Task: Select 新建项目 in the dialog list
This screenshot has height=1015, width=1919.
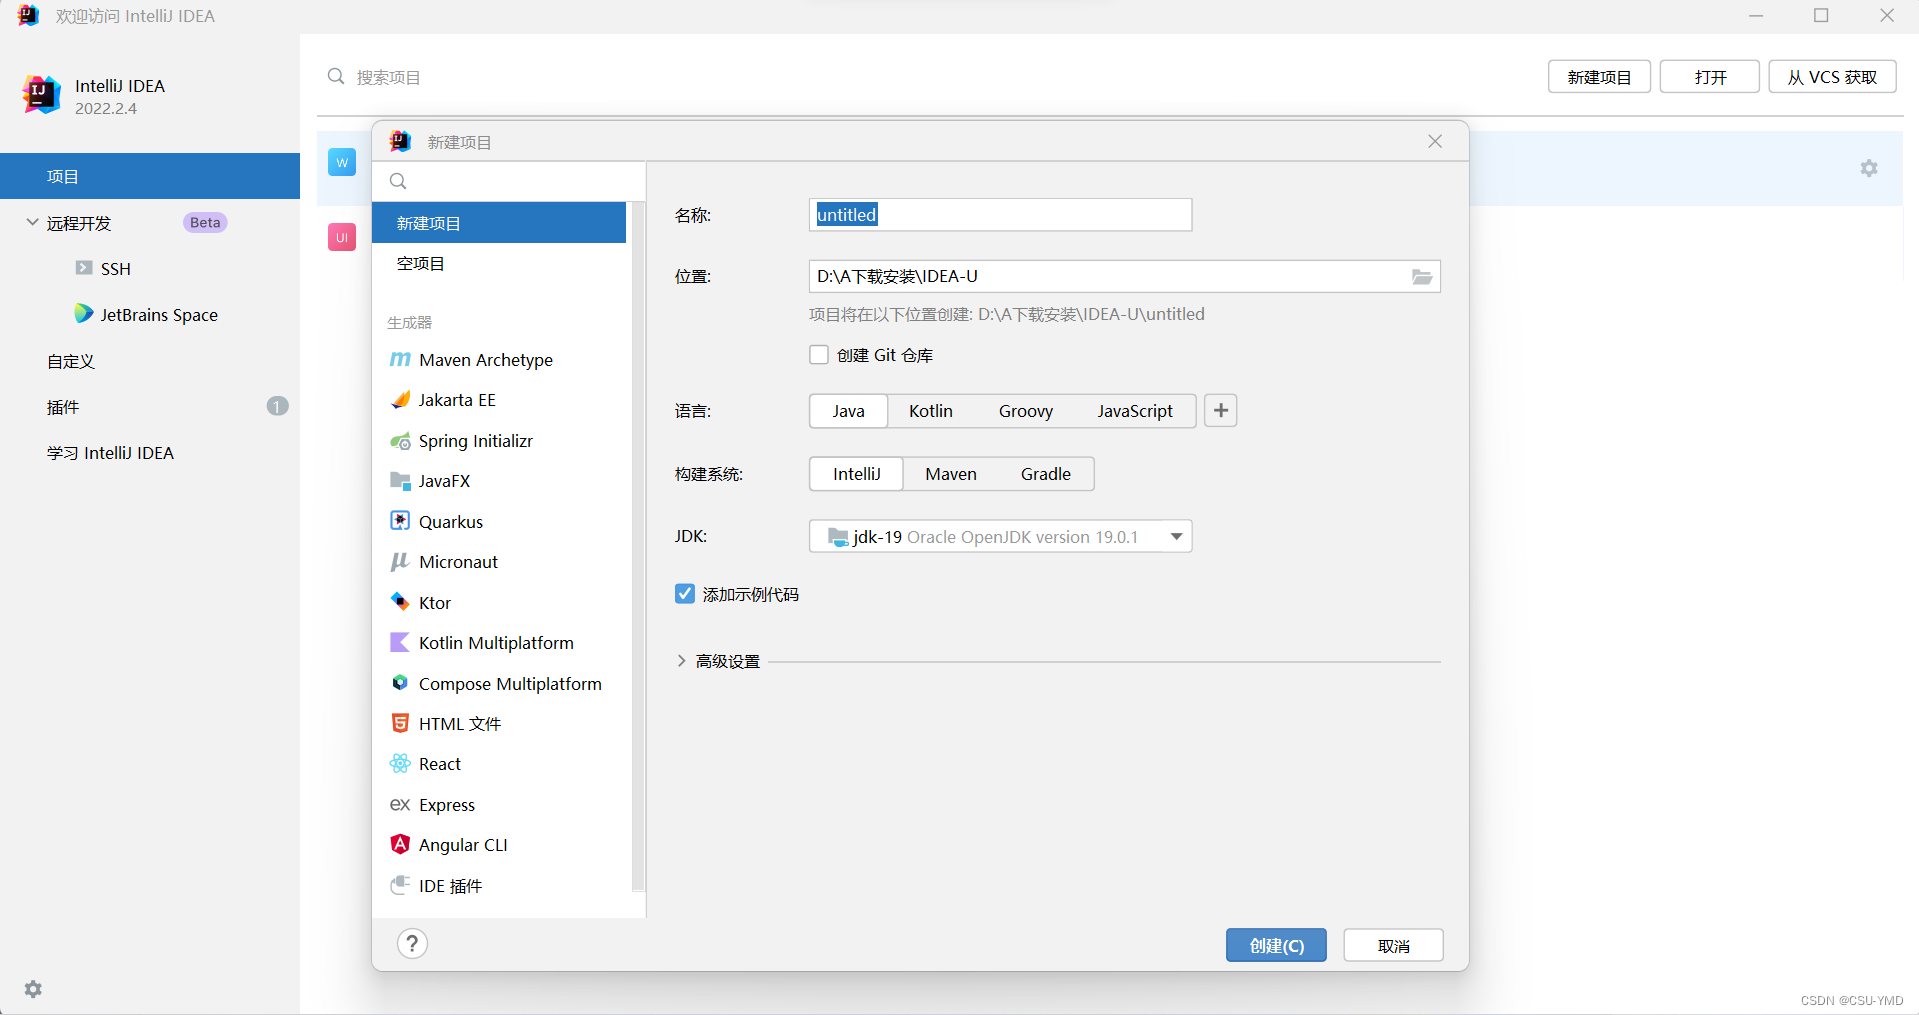Action: [499, 223]
